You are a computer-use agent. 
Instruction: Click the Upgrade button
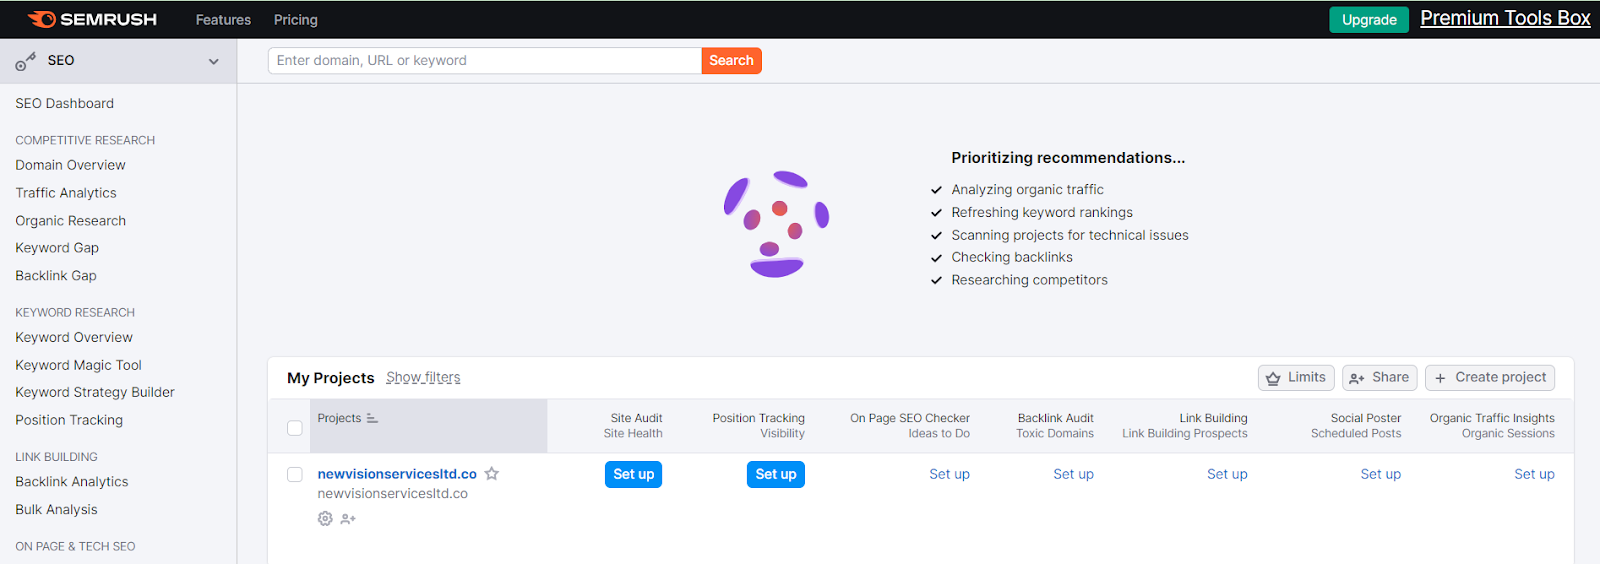(1369, 20)
